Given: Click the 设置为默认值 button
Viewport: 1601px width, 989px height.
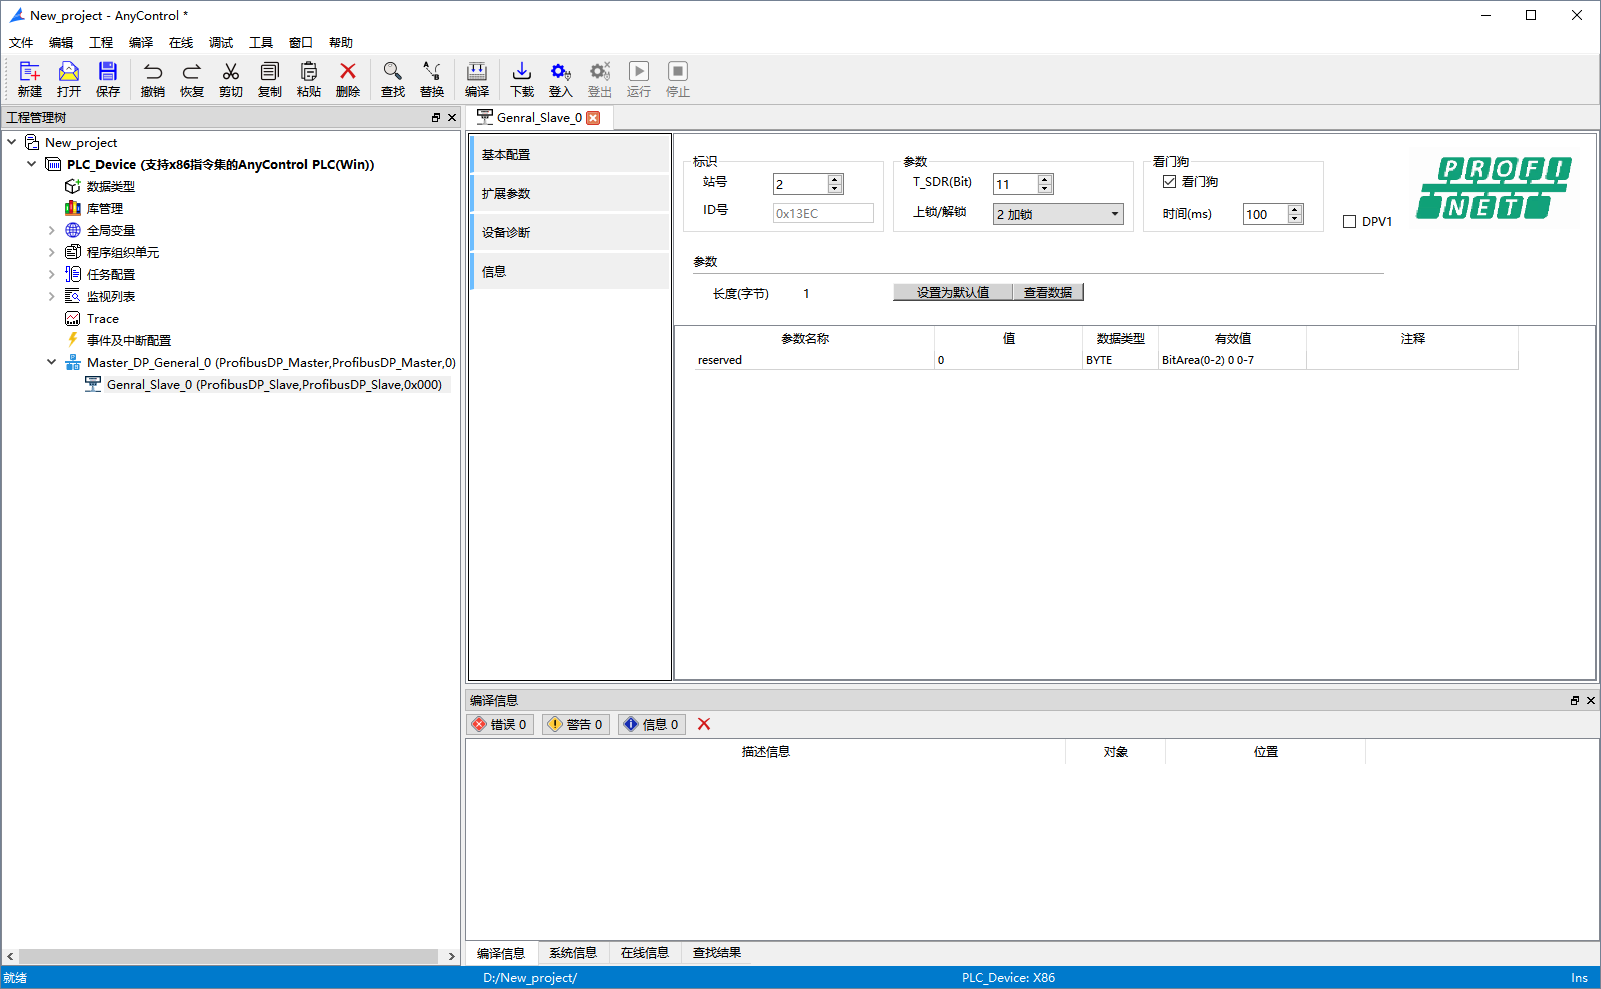Looking at the screenshot, I should click(x=953, y=293).
